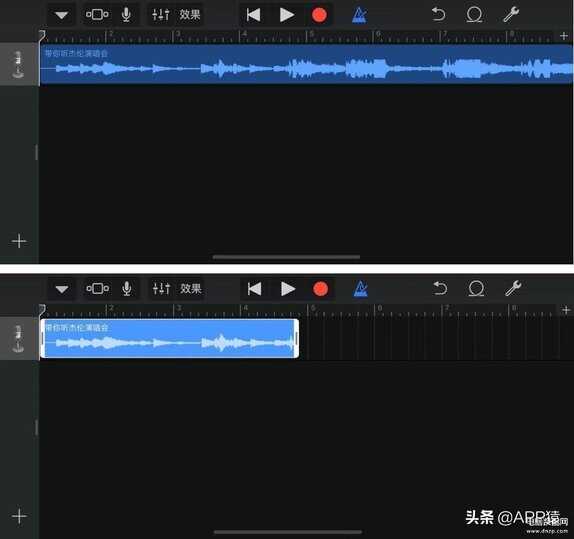Image resolution: width=574 pixels, height=539 pixels.
Task: Open the dropdown triangle in bottom toolbar
Action: [x=62, y=289]
